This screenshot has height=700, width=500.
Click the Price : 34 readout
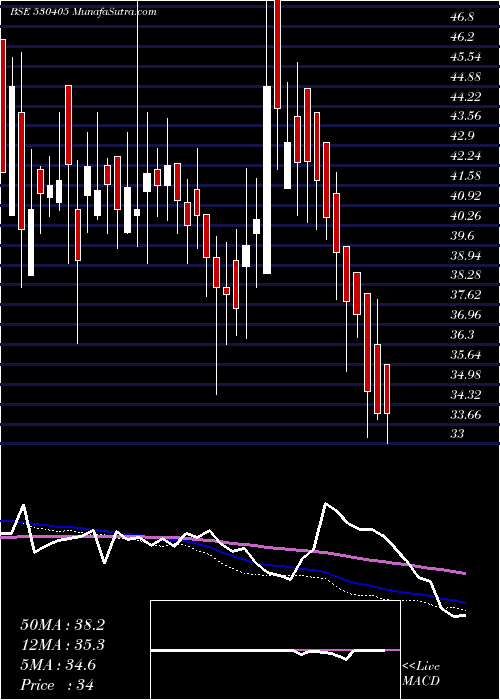(x=57, y=685)
